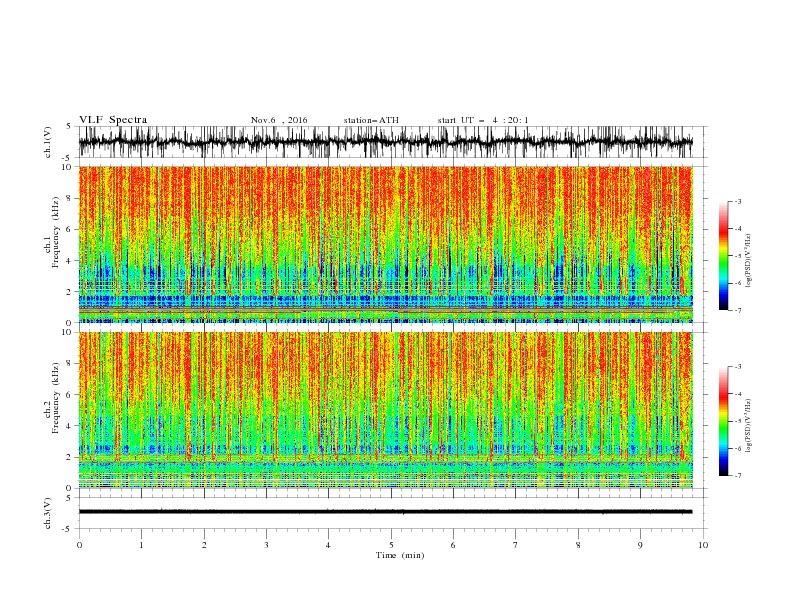Click the ch.2 spectrogram plot area

385,410
